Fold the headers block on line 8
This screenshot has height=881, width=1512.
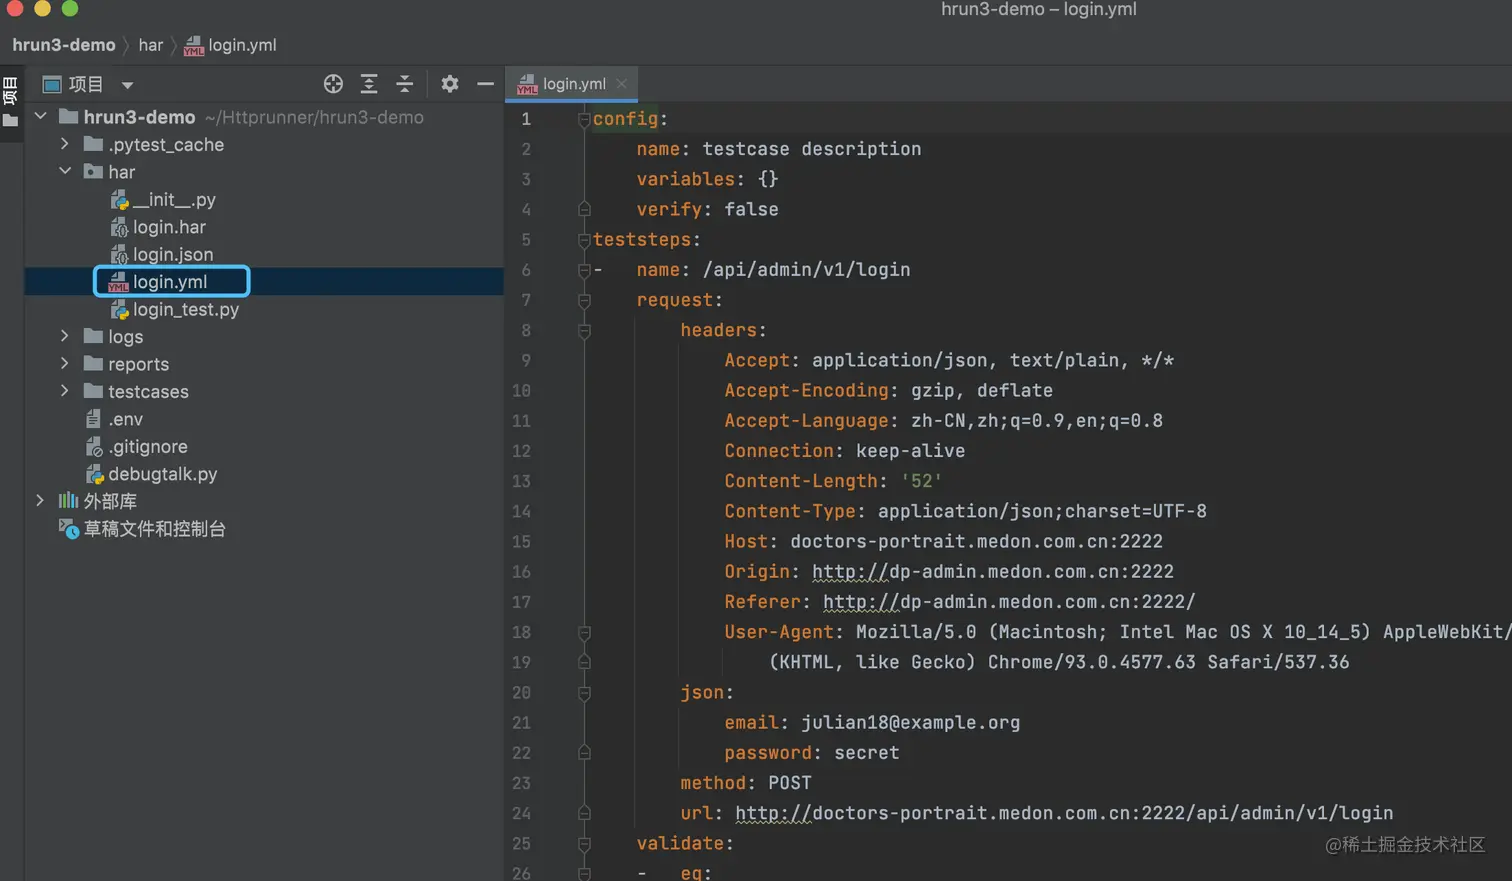[584, 330]
